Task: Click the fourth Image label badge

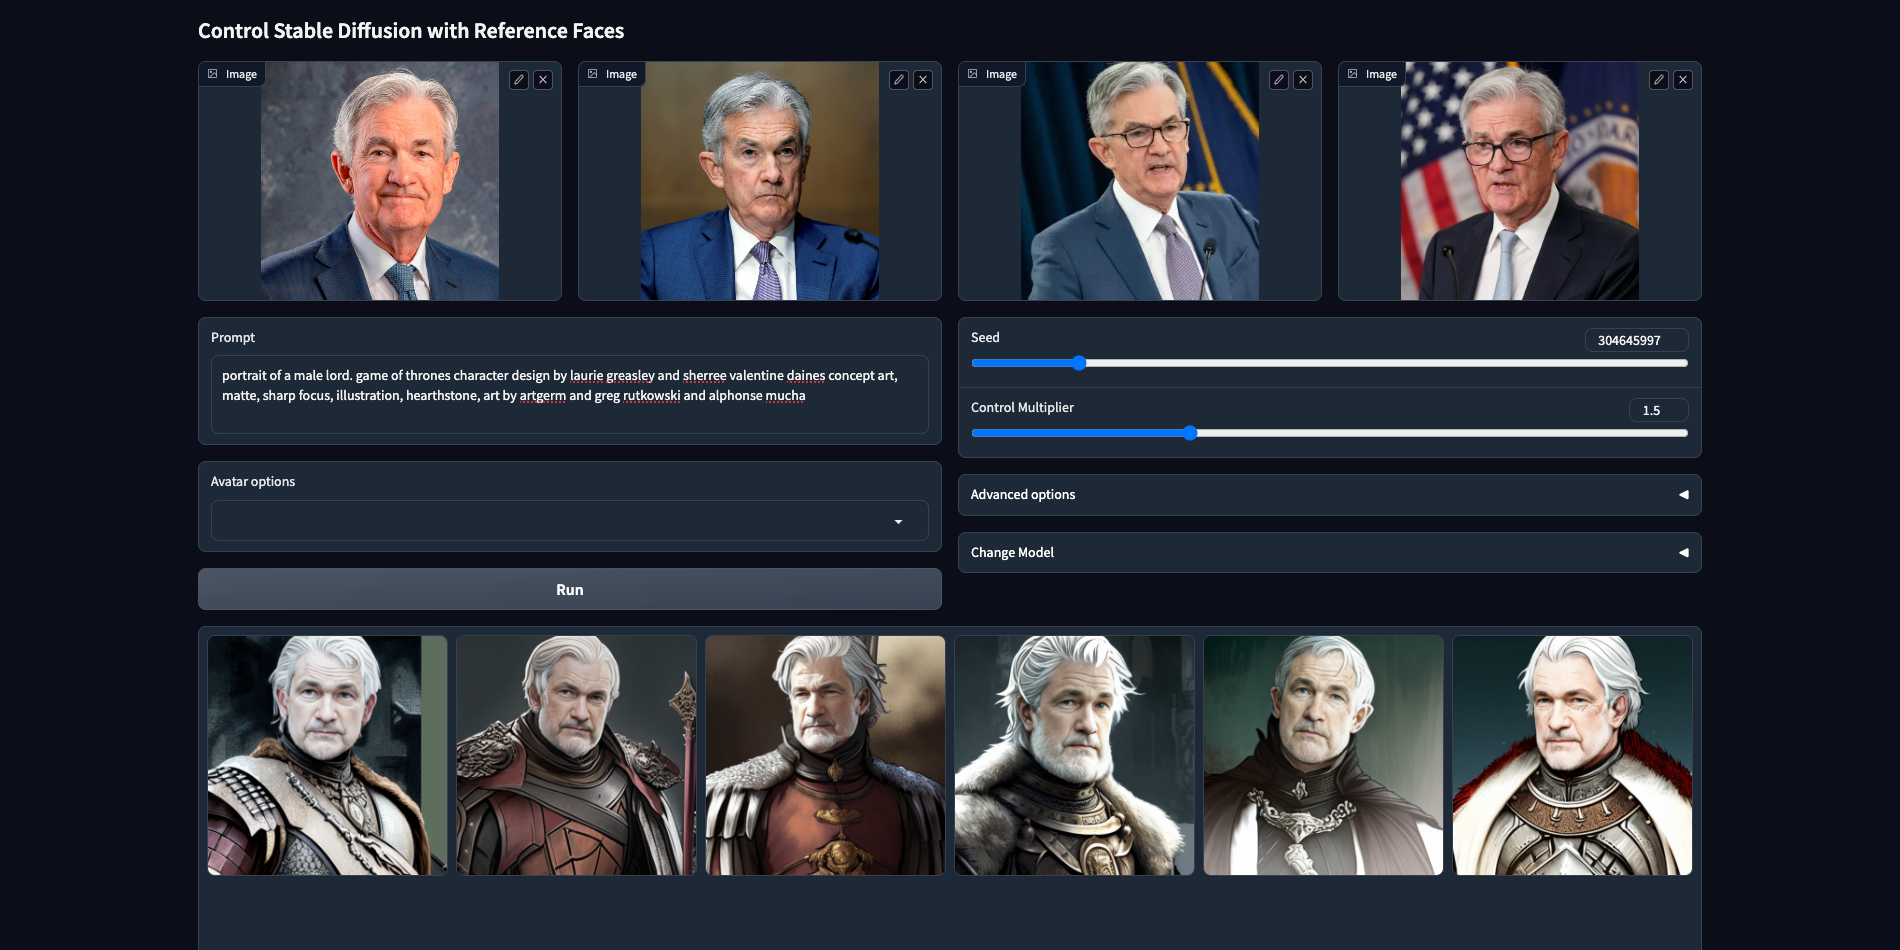Action: (x=1372, y=74)
